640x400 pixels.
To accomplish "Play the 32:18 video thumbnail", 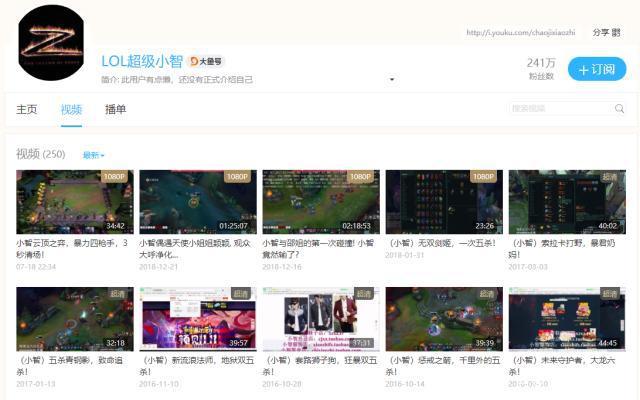I will 75,319.
